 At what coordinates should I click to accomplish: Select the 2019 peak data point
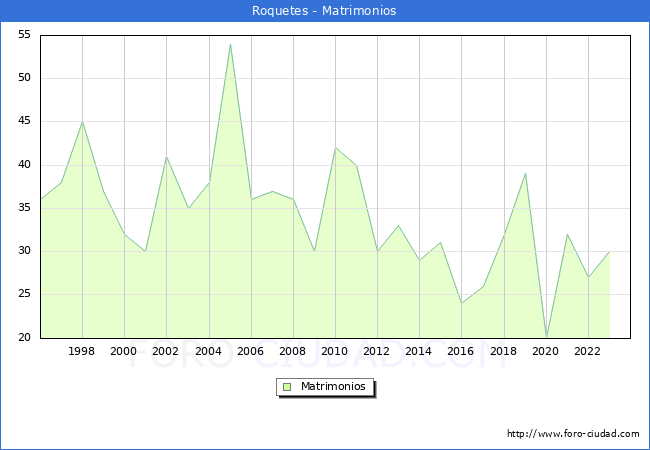tap(526, 174)
